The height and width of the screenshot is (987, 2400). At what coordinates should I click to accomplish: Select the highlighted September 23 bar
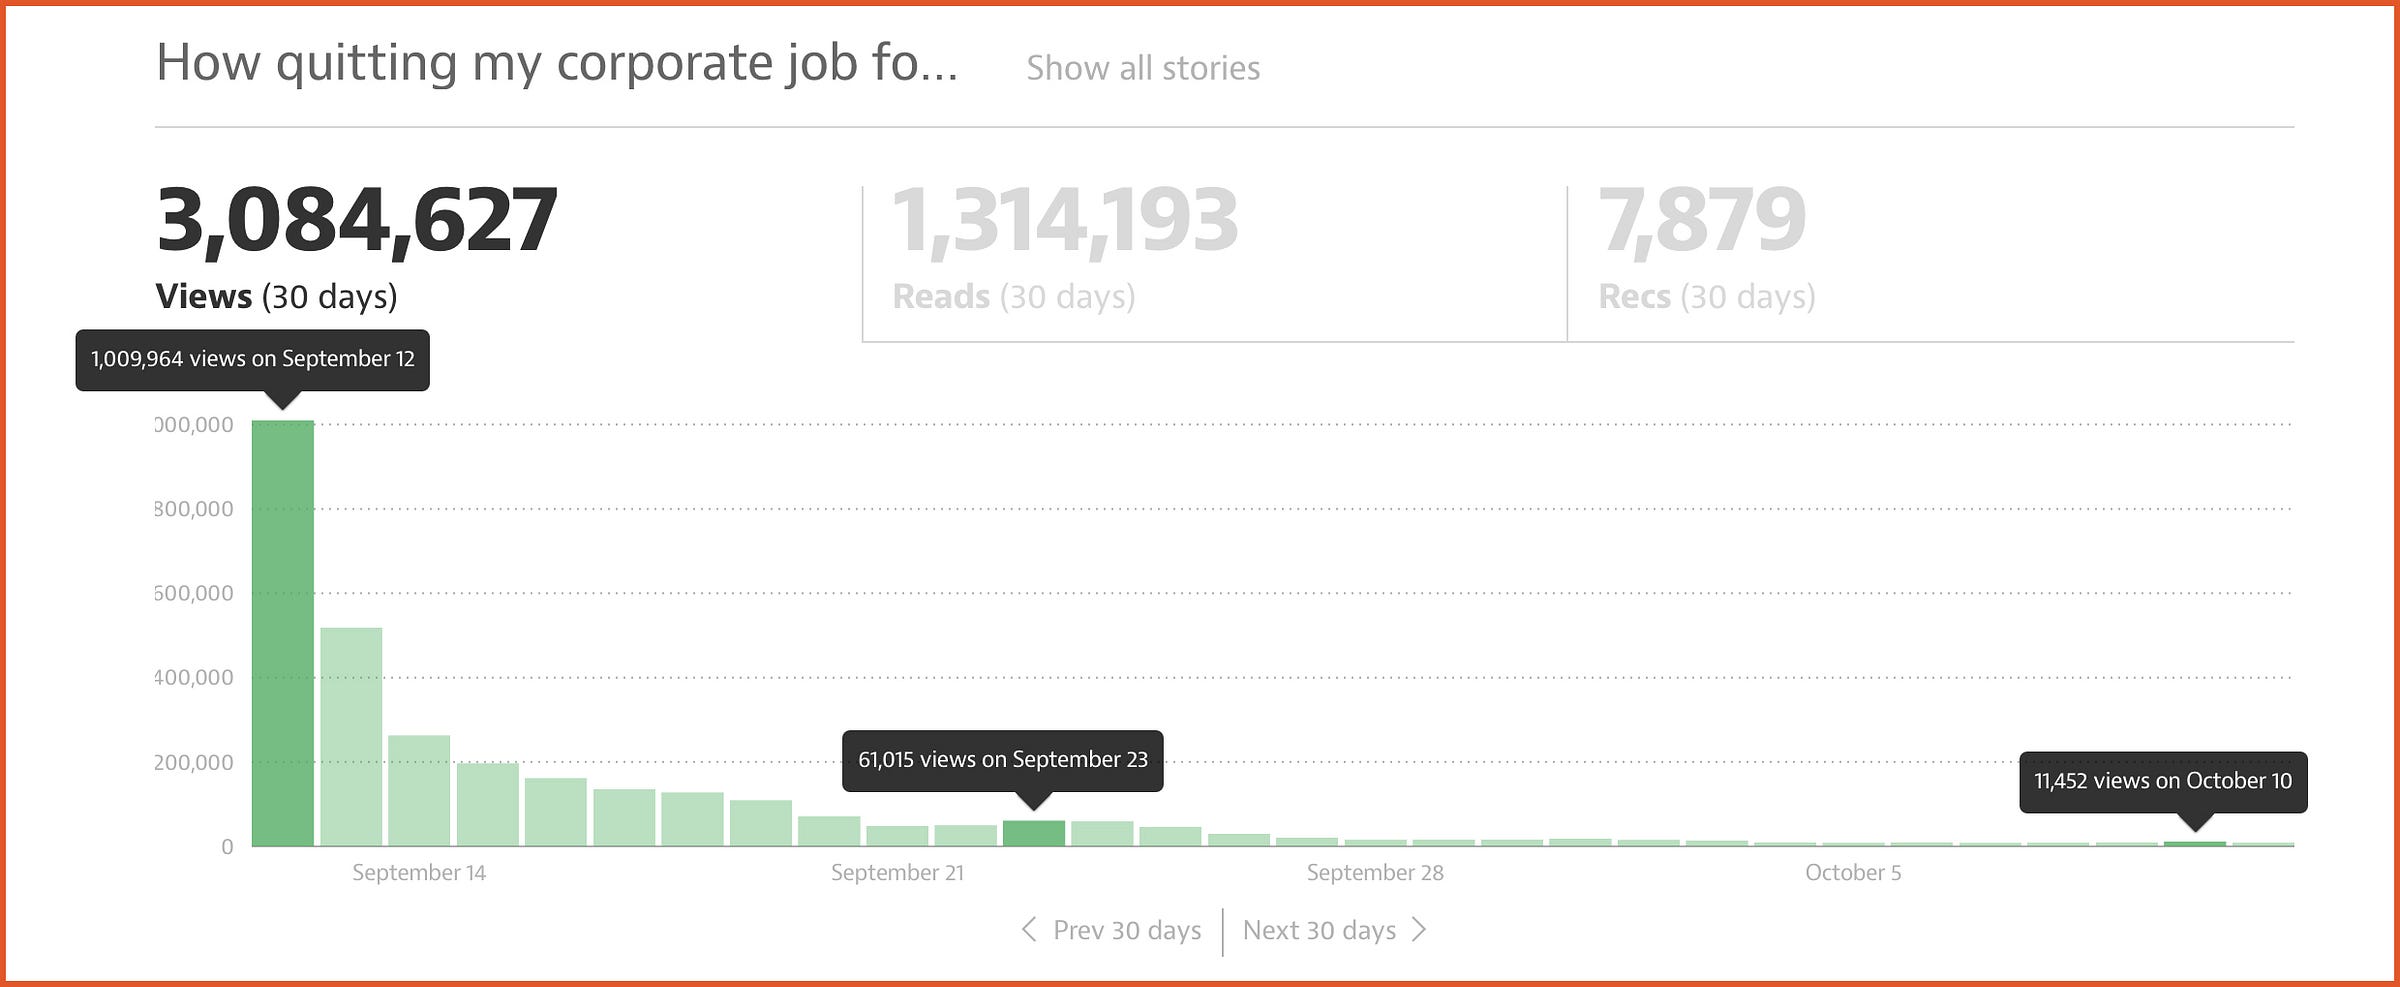[x=1034, y=833]
